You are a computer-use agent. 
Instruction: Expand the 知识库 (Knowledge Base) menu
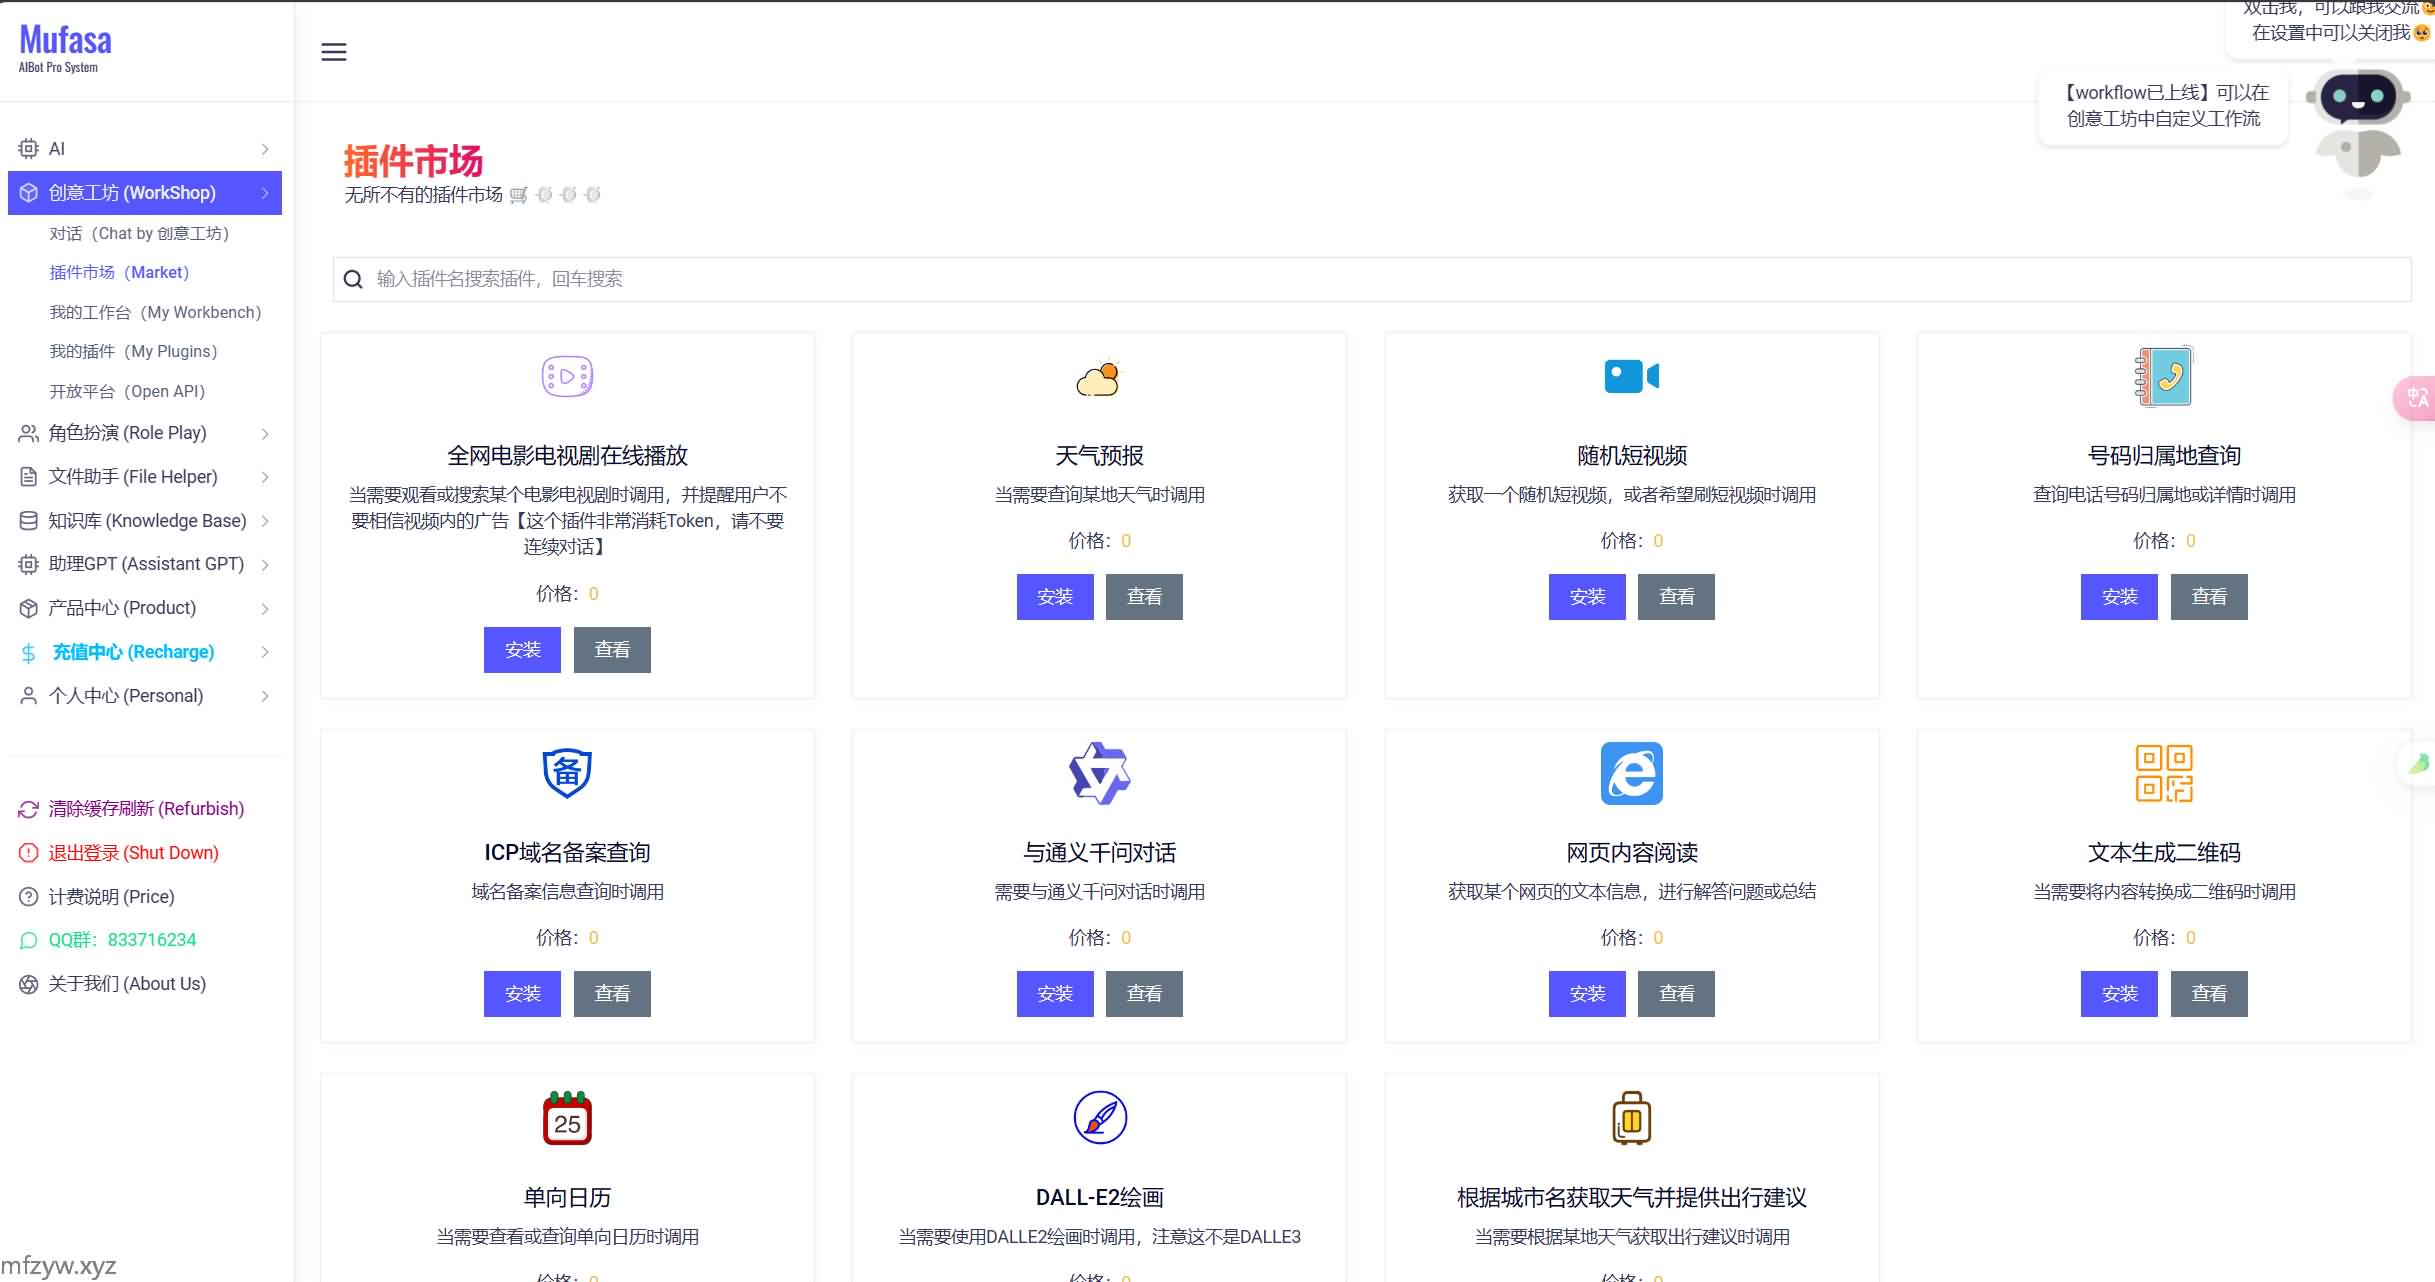point(145,521)
